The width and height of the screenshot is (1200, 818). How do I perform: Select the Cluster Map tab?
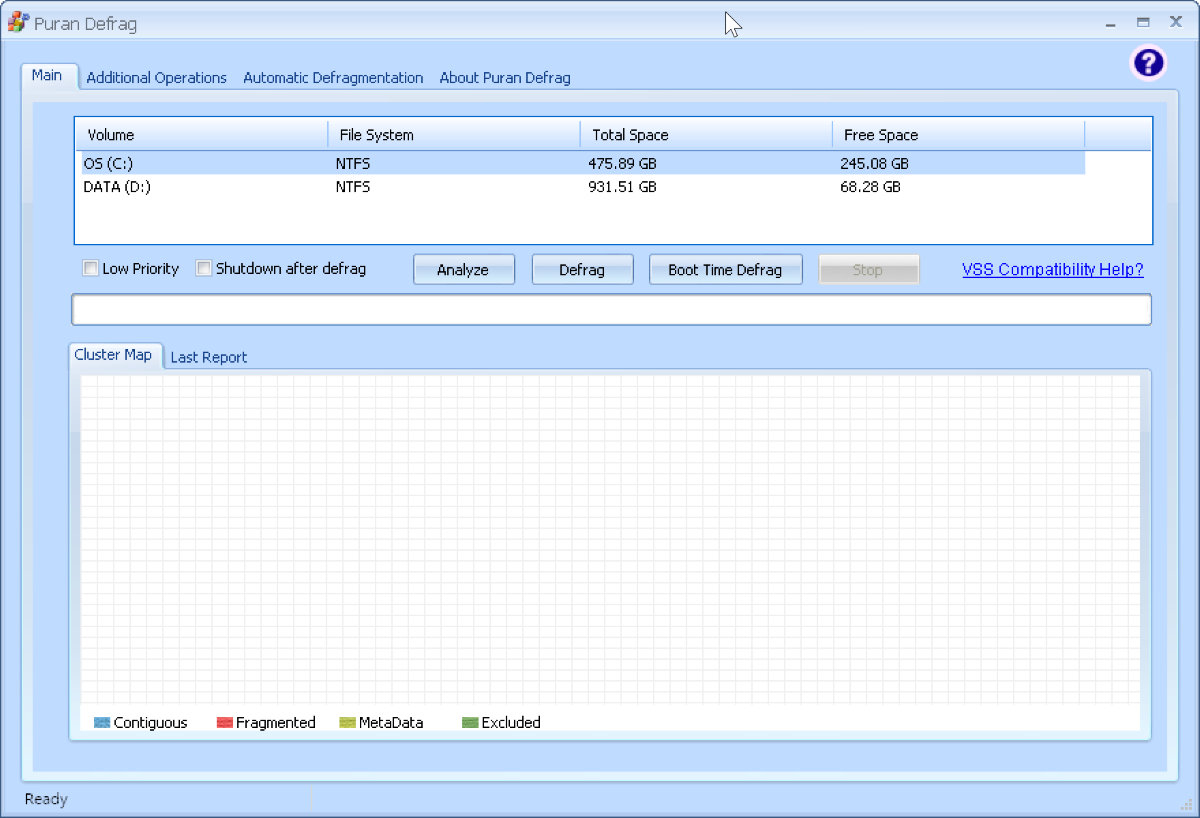tap(113, 355)
